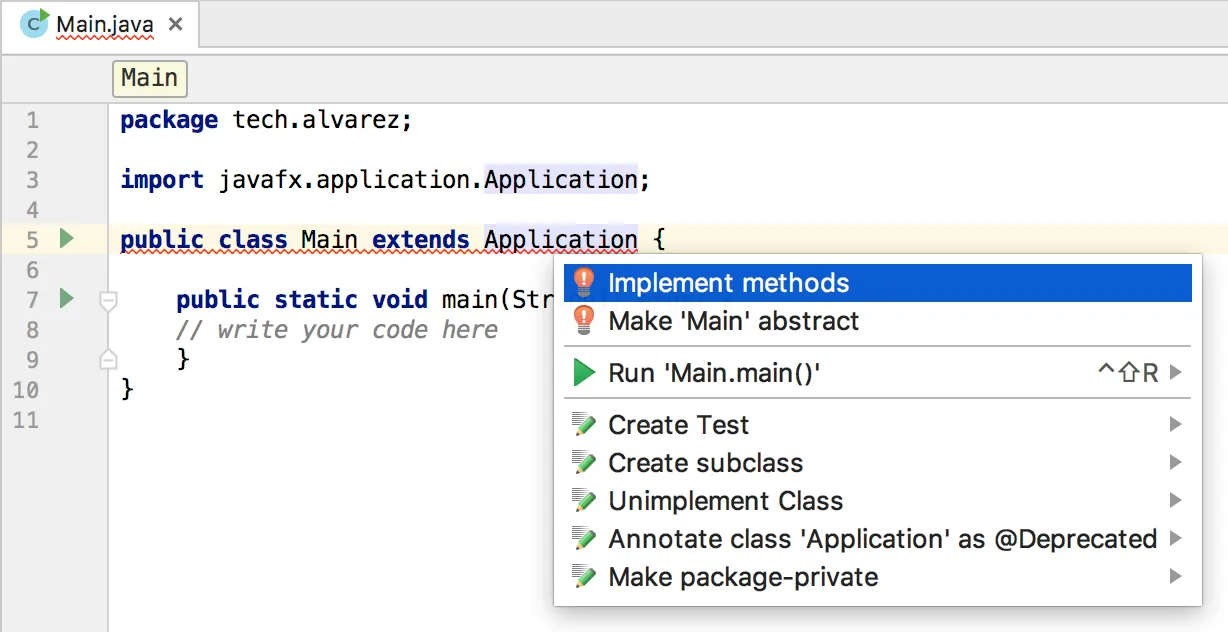Click the ^⇧R shortcut hint in the popup
The image size is (1228, 632).
pyautogui.click(x=1128, y=373)
